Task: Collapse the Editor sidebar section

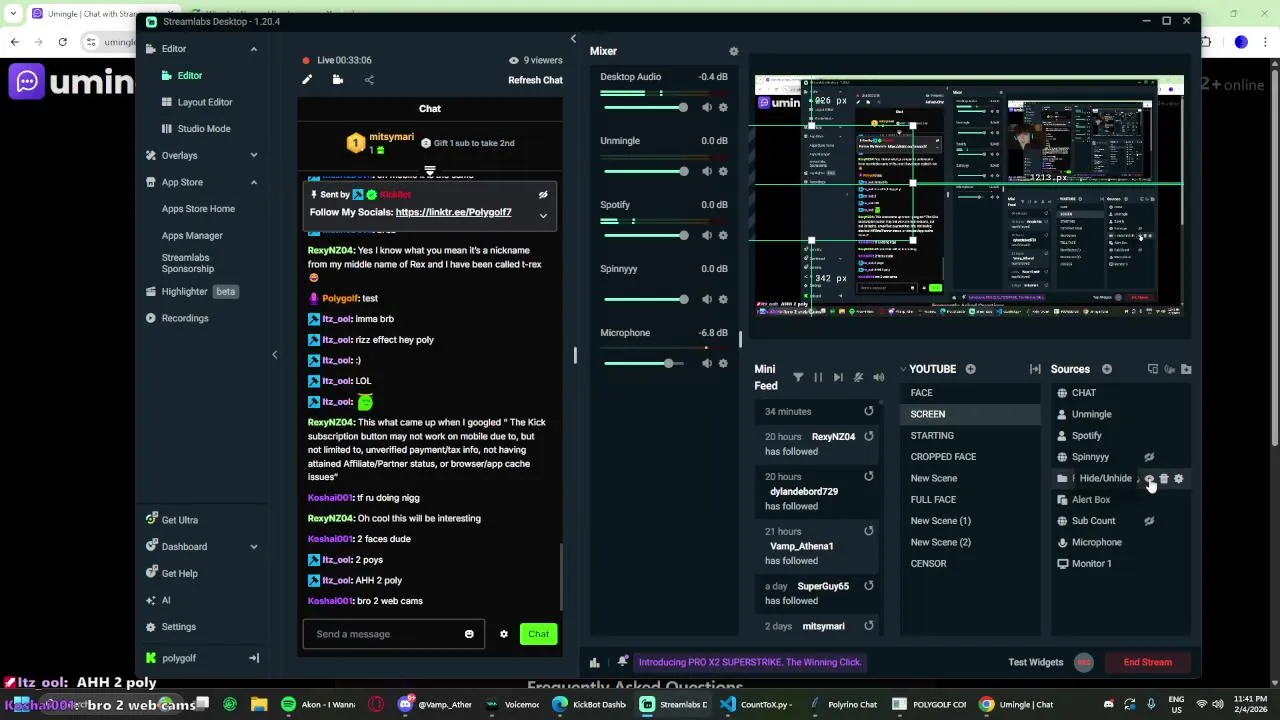Action: 253,49
